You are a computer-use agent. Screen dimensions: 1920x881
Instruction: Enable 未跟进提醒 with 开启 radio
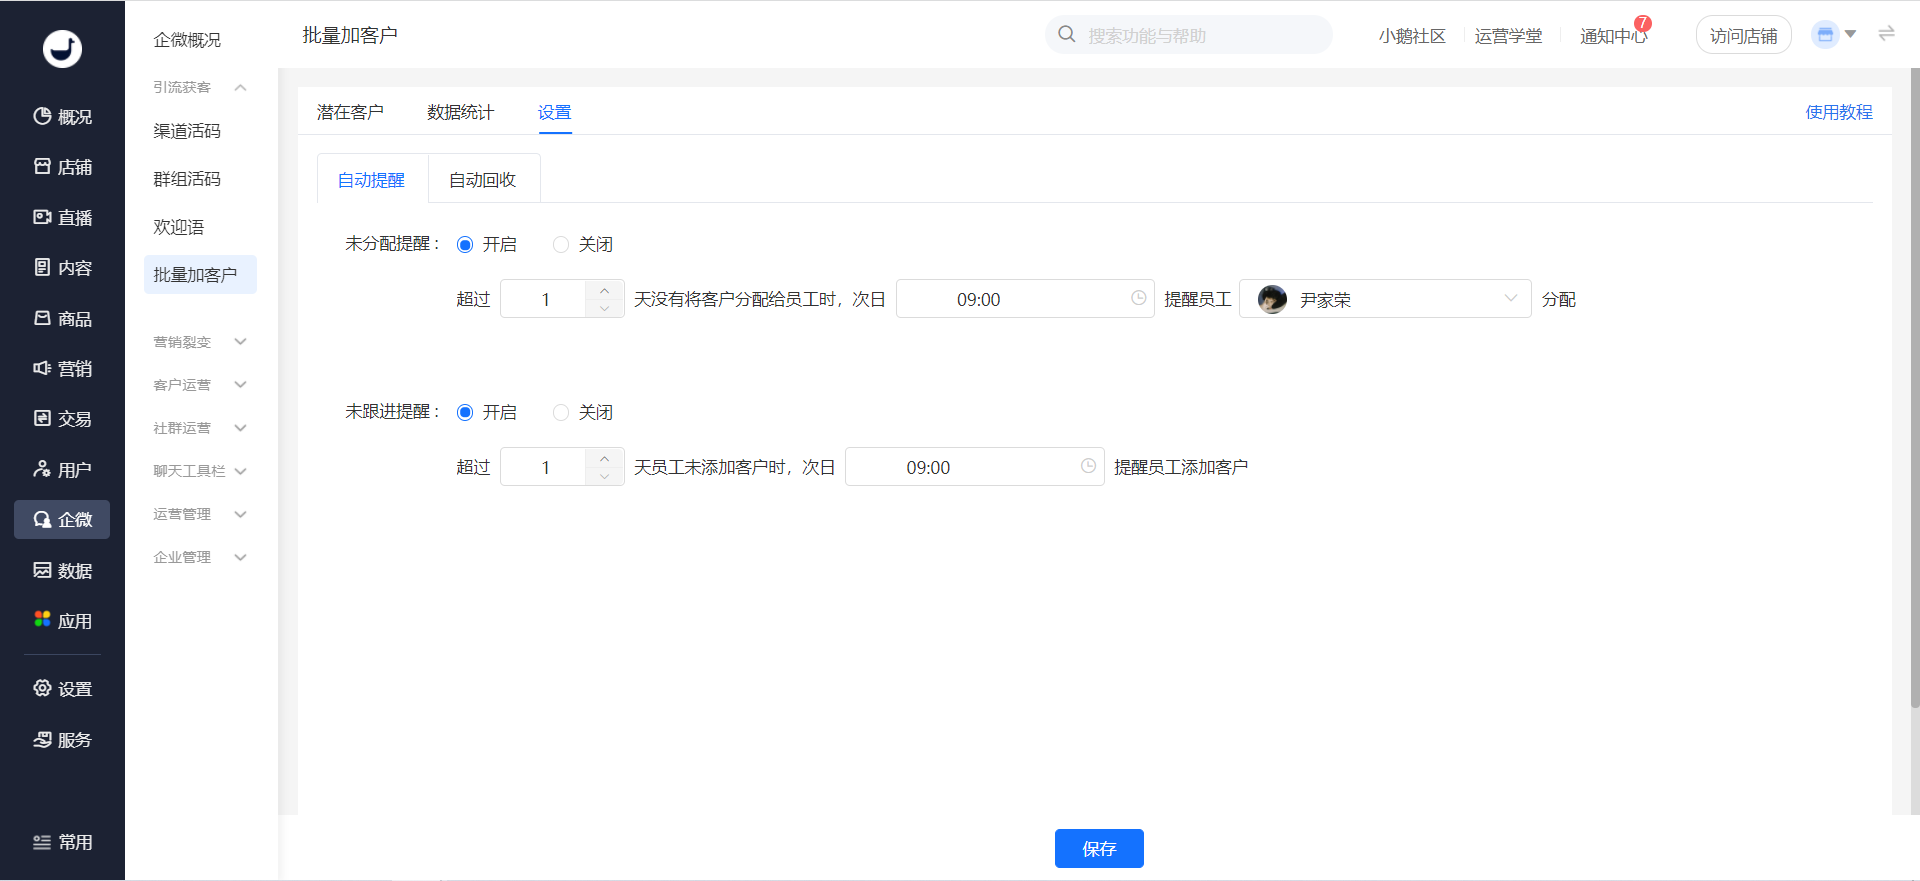(465, 413)
